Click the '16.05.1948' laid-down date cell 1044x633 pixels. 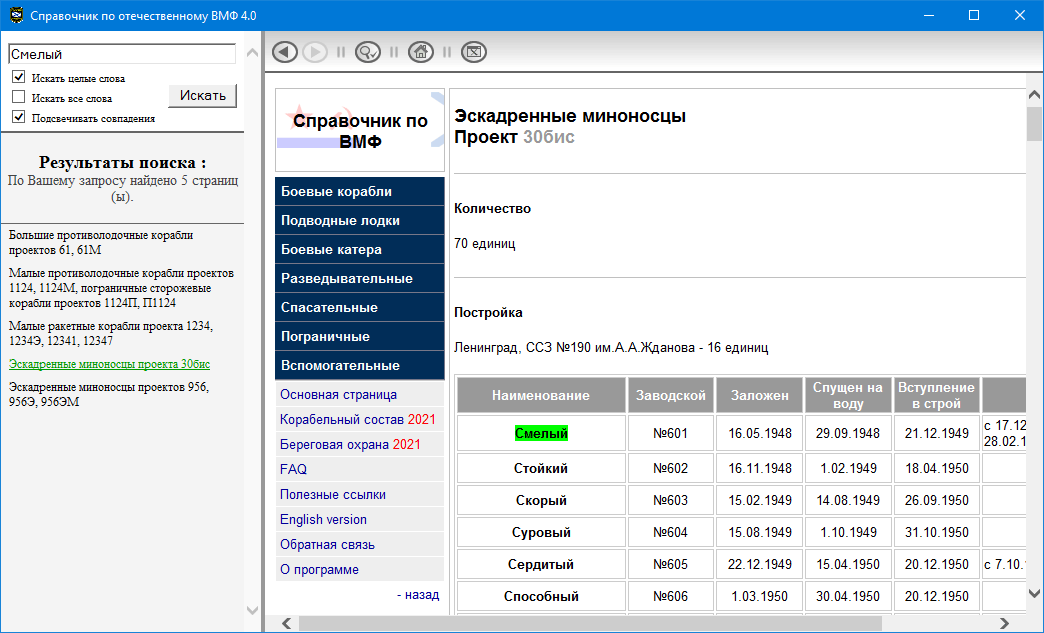coord(760,433)
